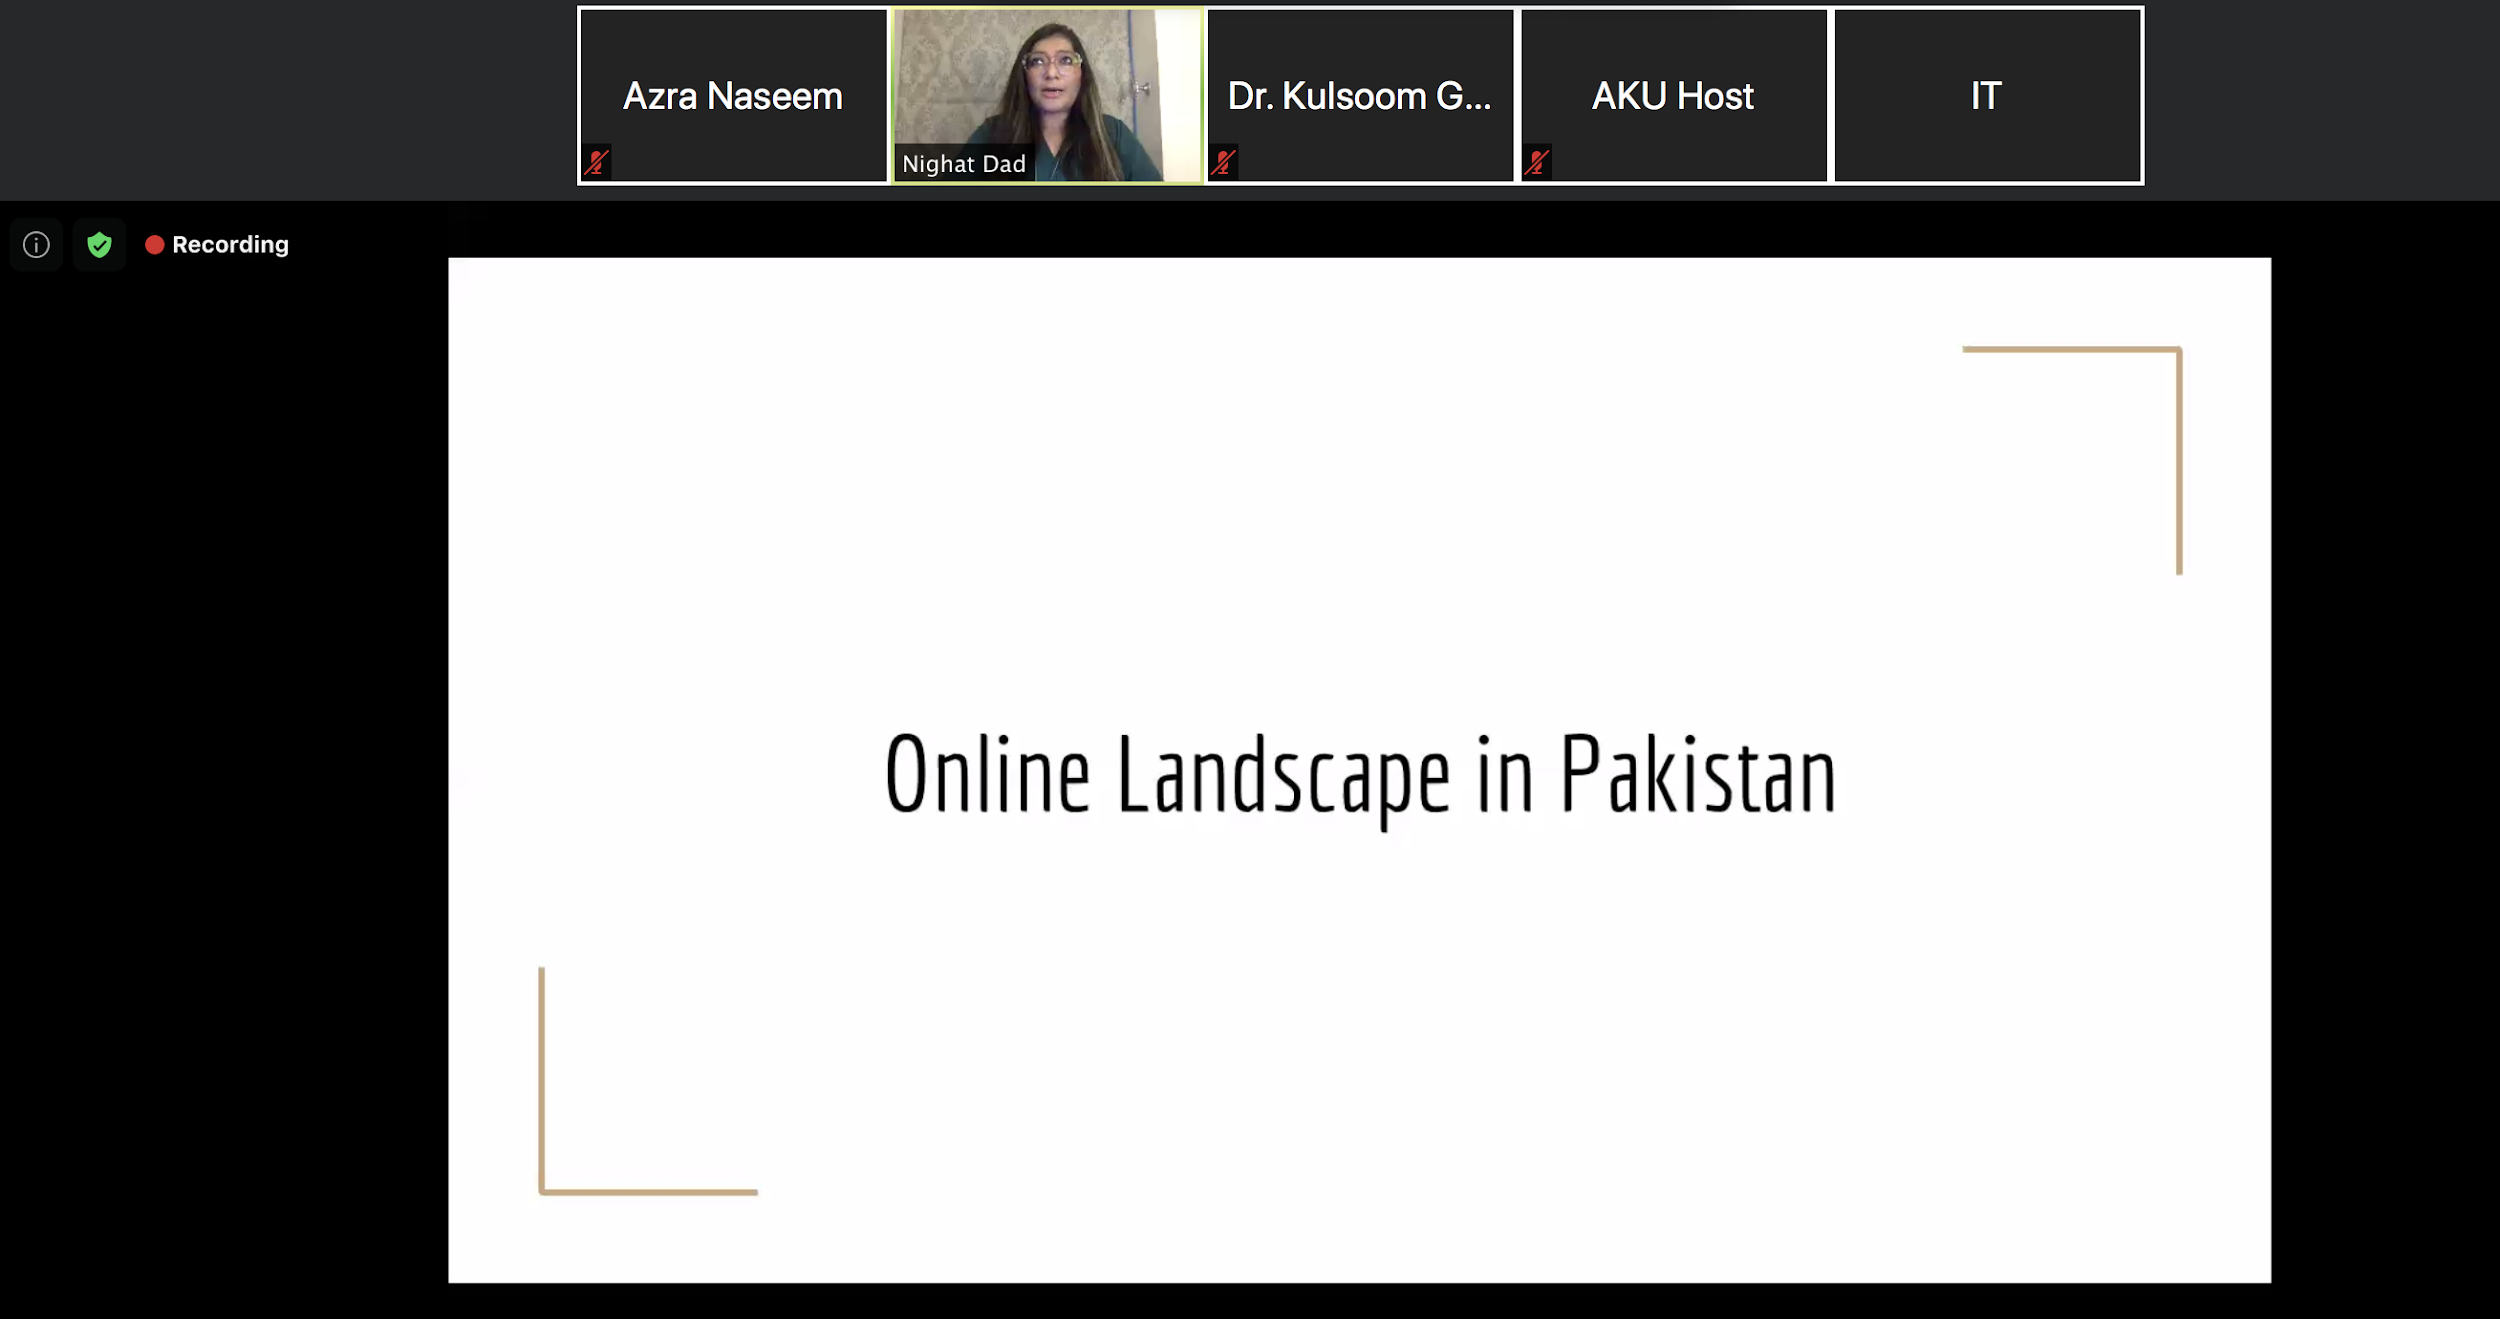The width and height of the screenshot is (2500, 1319).
Task: Select the Dr. Kulsoom G... participant tile
Action: (x=1359, y=96)
